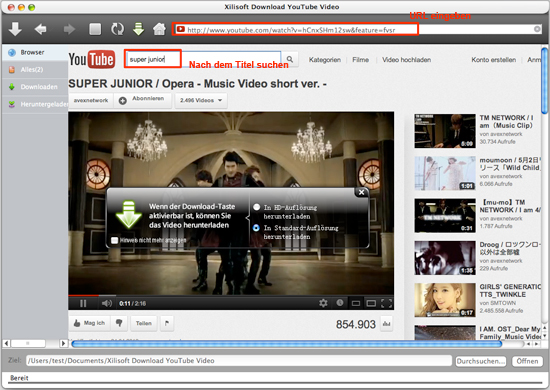Viewport: 550px width, 390px height.
Task: Click the Video hochladen link
Action: pyautogui.click(x=406, y=60)
